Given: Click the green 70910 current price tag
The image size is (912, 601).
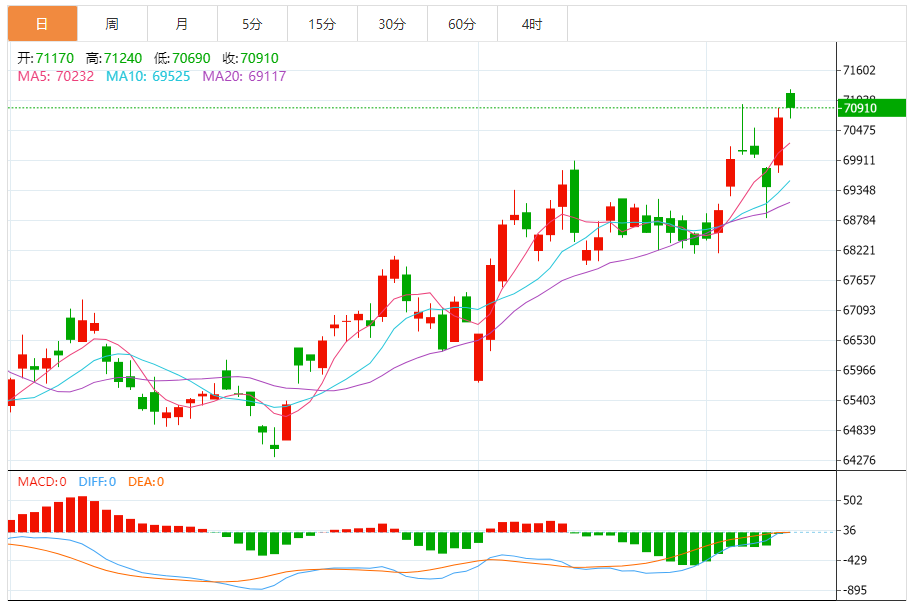Looking at the screenshot, I should 872,108.
